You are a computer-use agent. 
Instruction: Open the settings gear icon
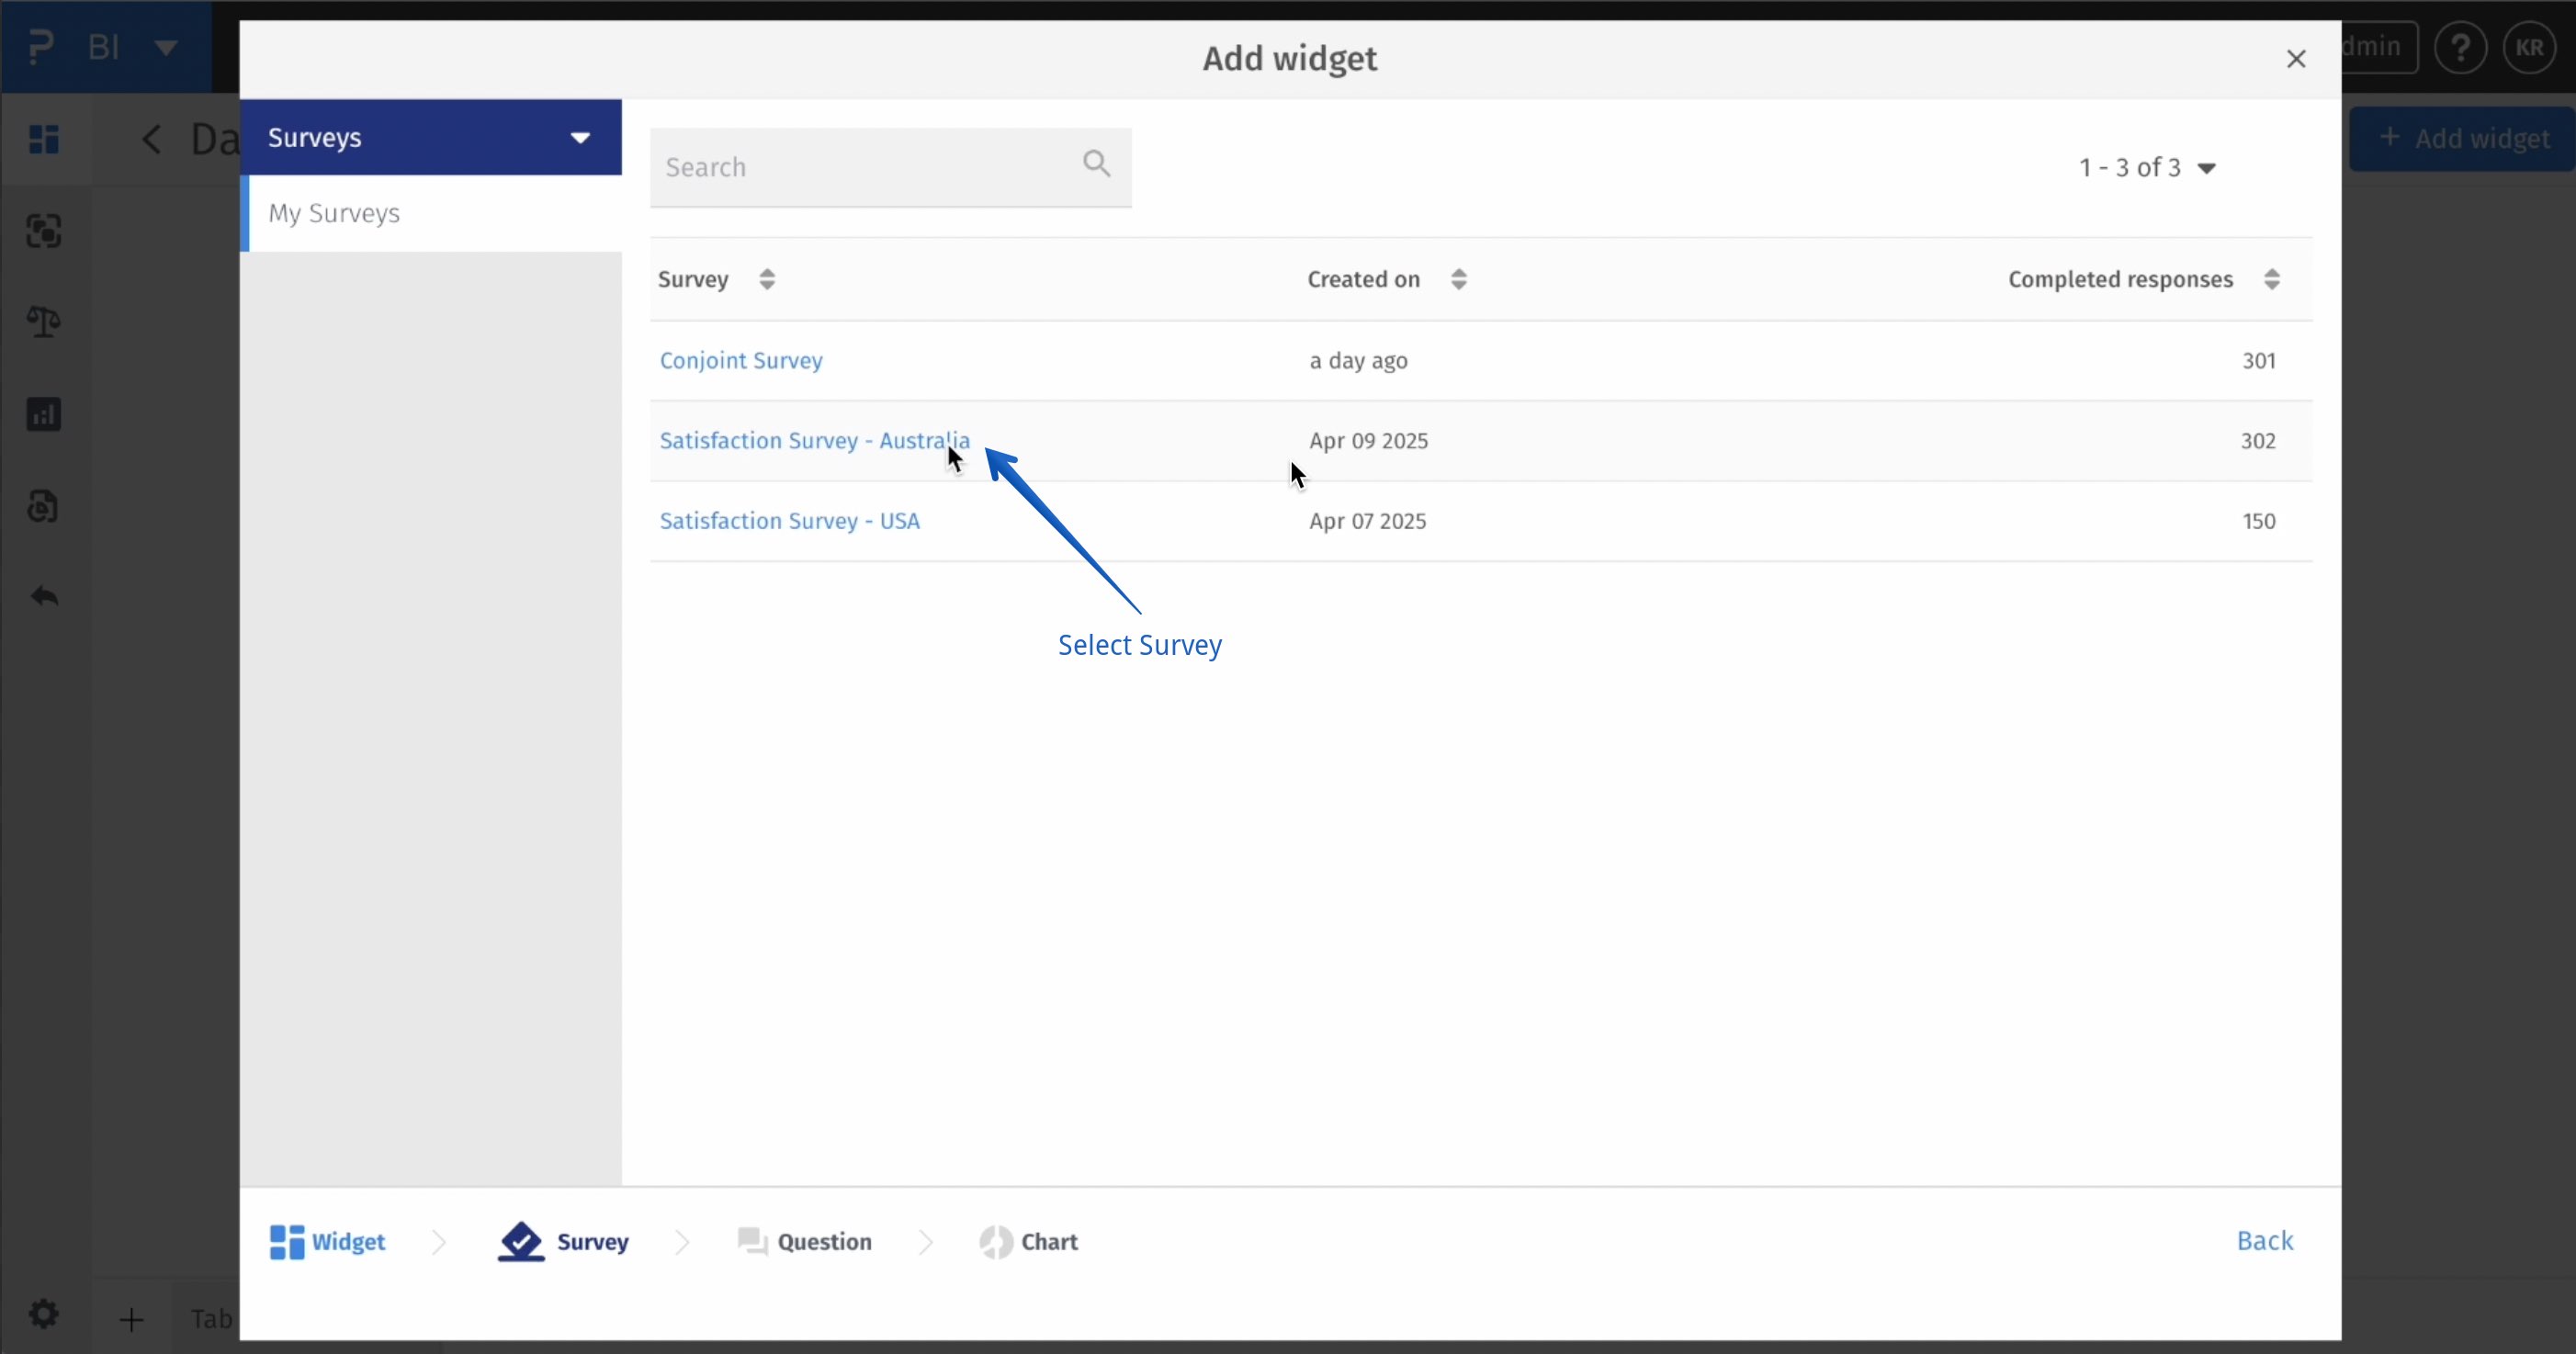pyautogui.click(x=44, y=1313)
